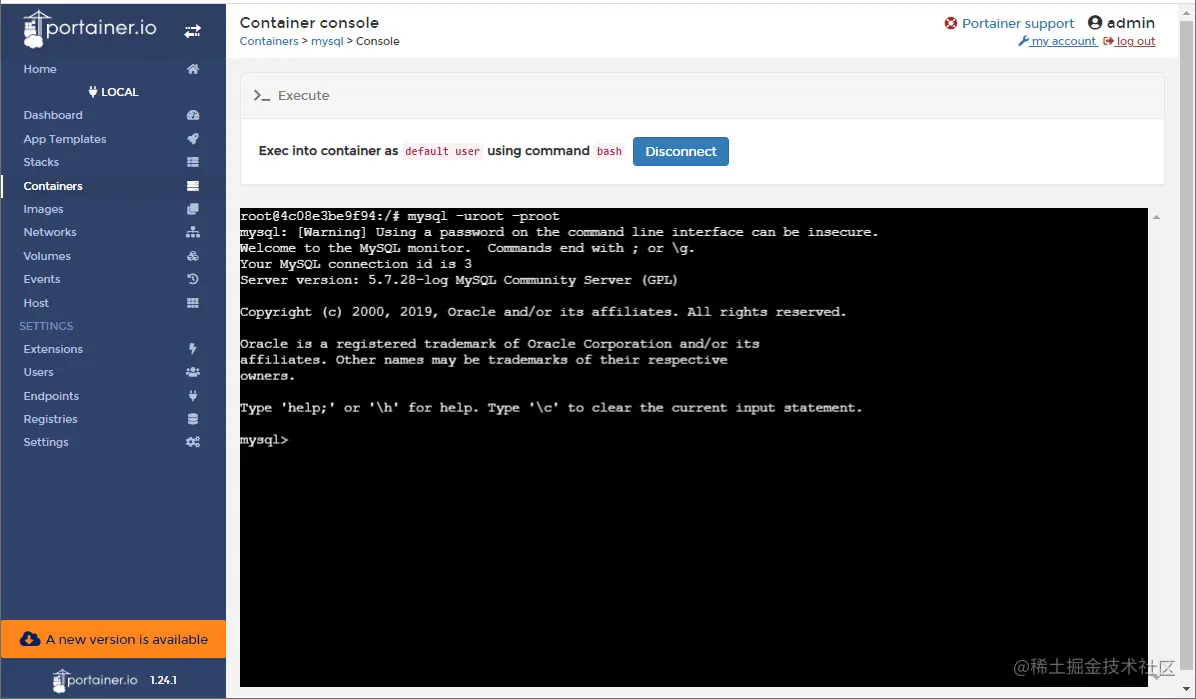Click the 'default user' code label
This screenshot has width=1196, height=699.
(x=442, y=151)
